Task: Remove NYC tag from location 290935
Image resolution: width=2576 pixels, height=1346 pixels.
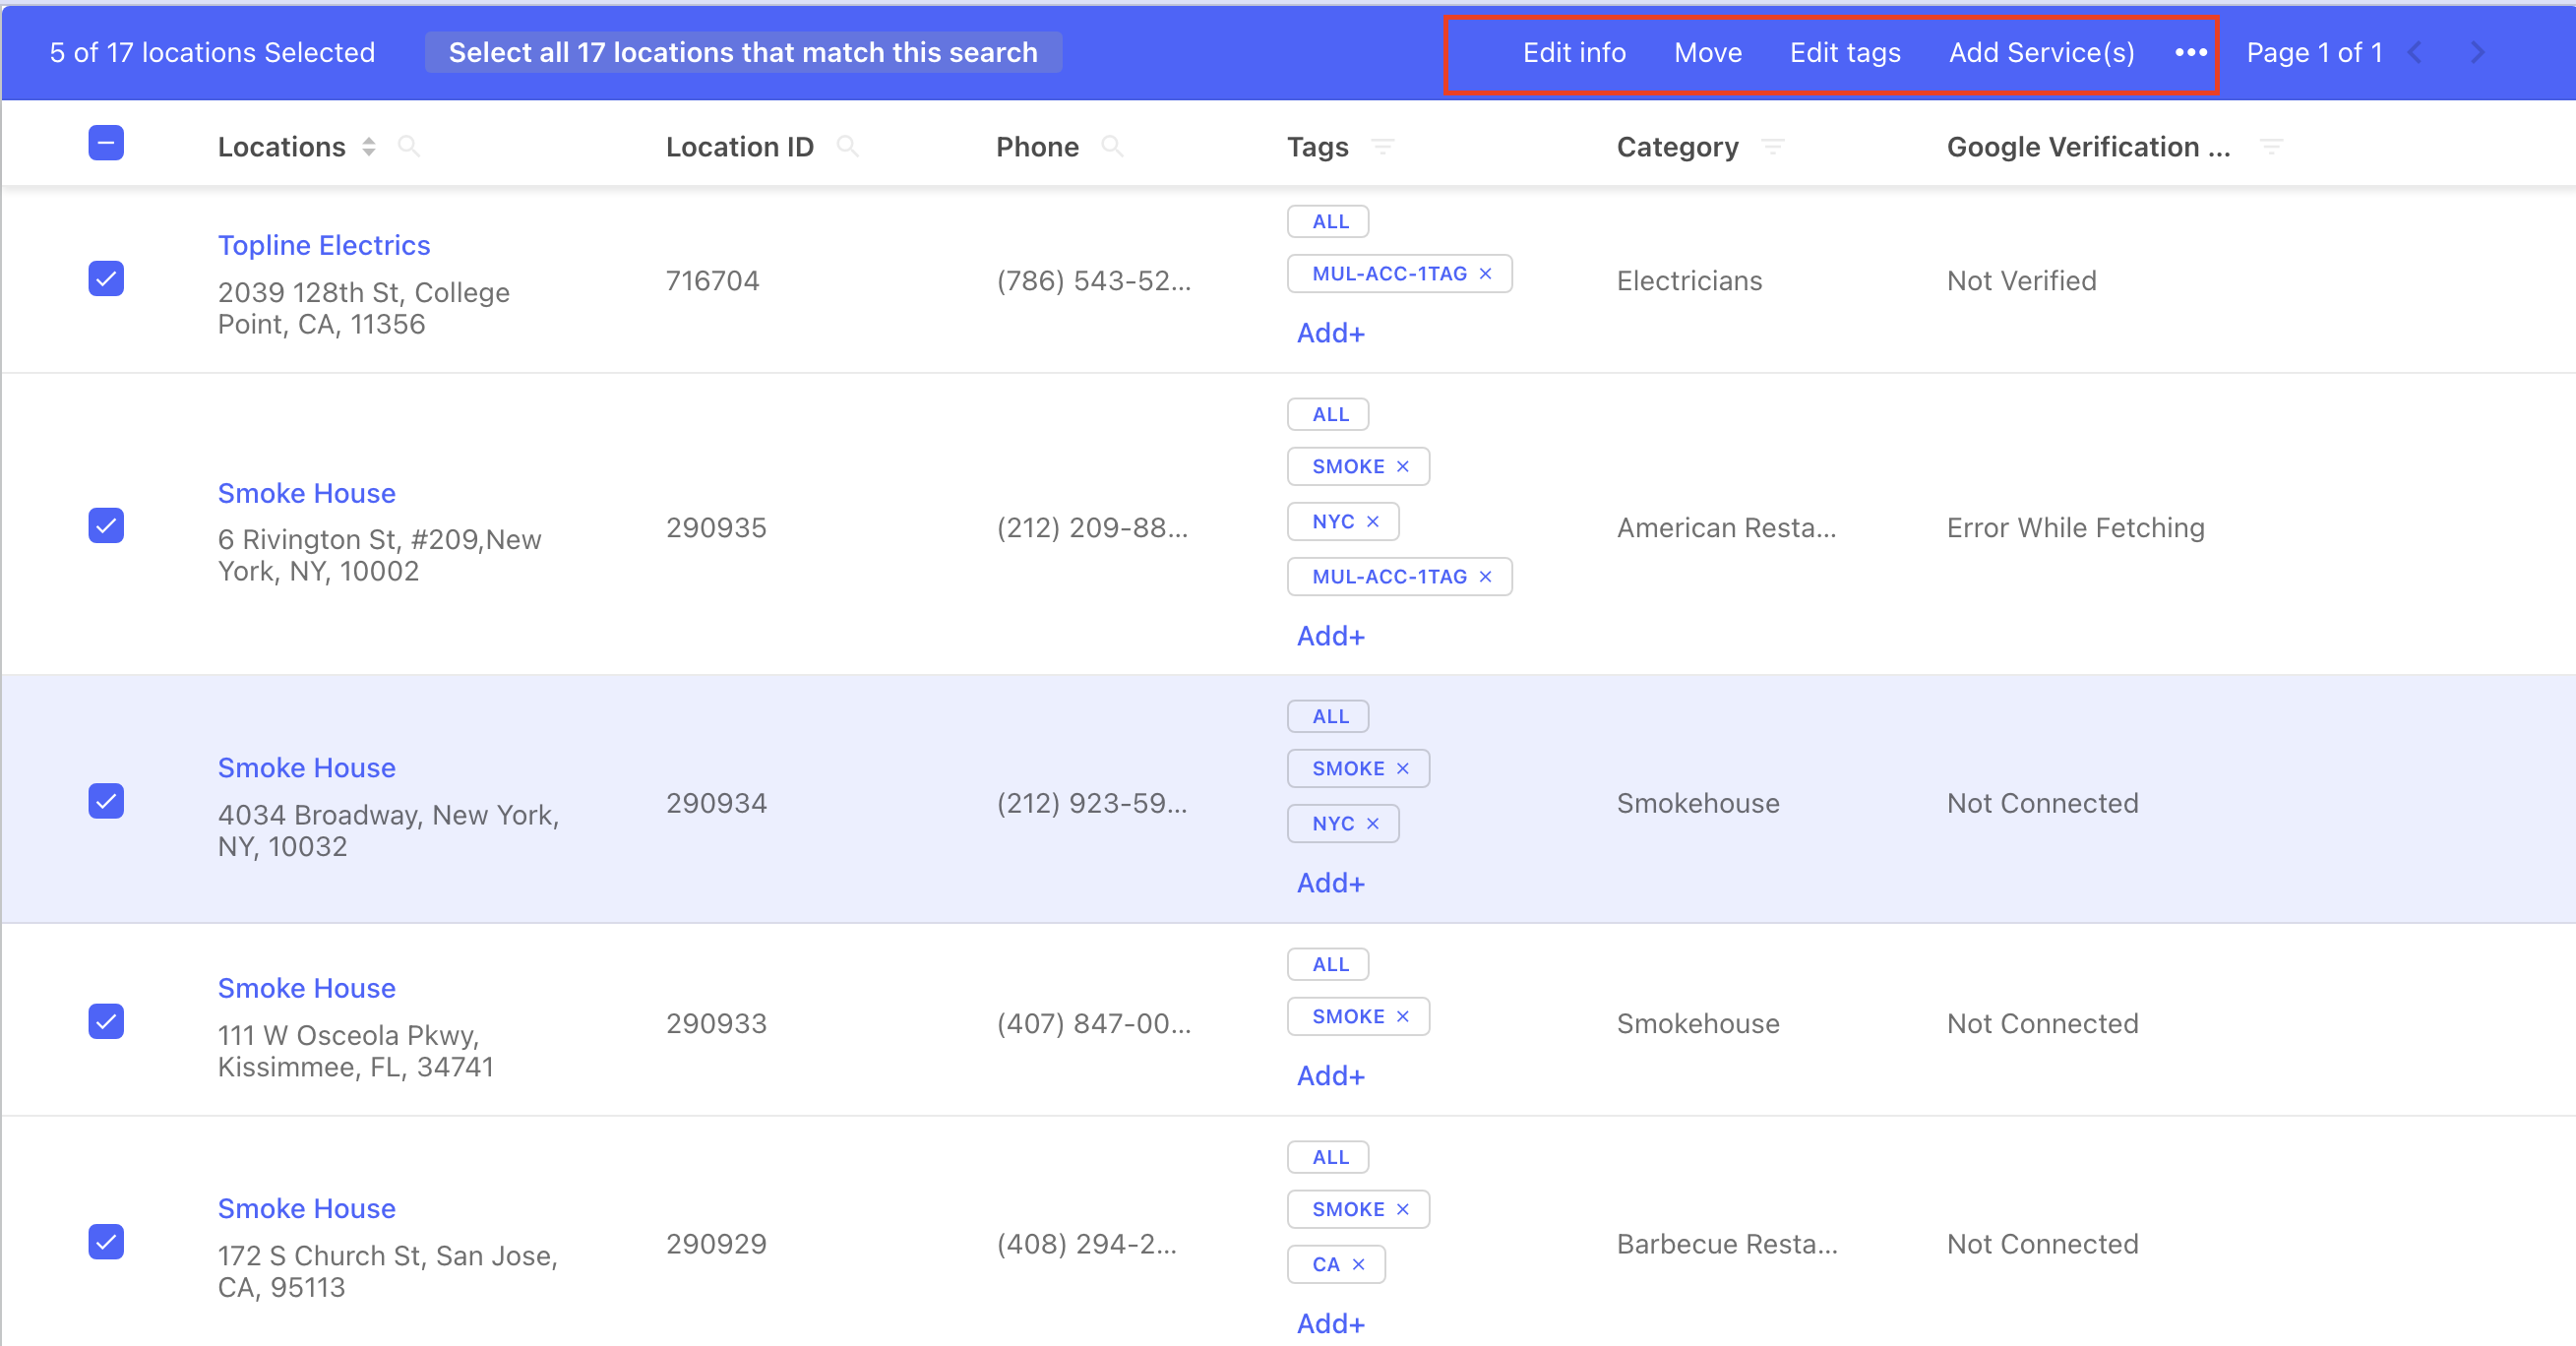Action: click(x=1373, y=522)
